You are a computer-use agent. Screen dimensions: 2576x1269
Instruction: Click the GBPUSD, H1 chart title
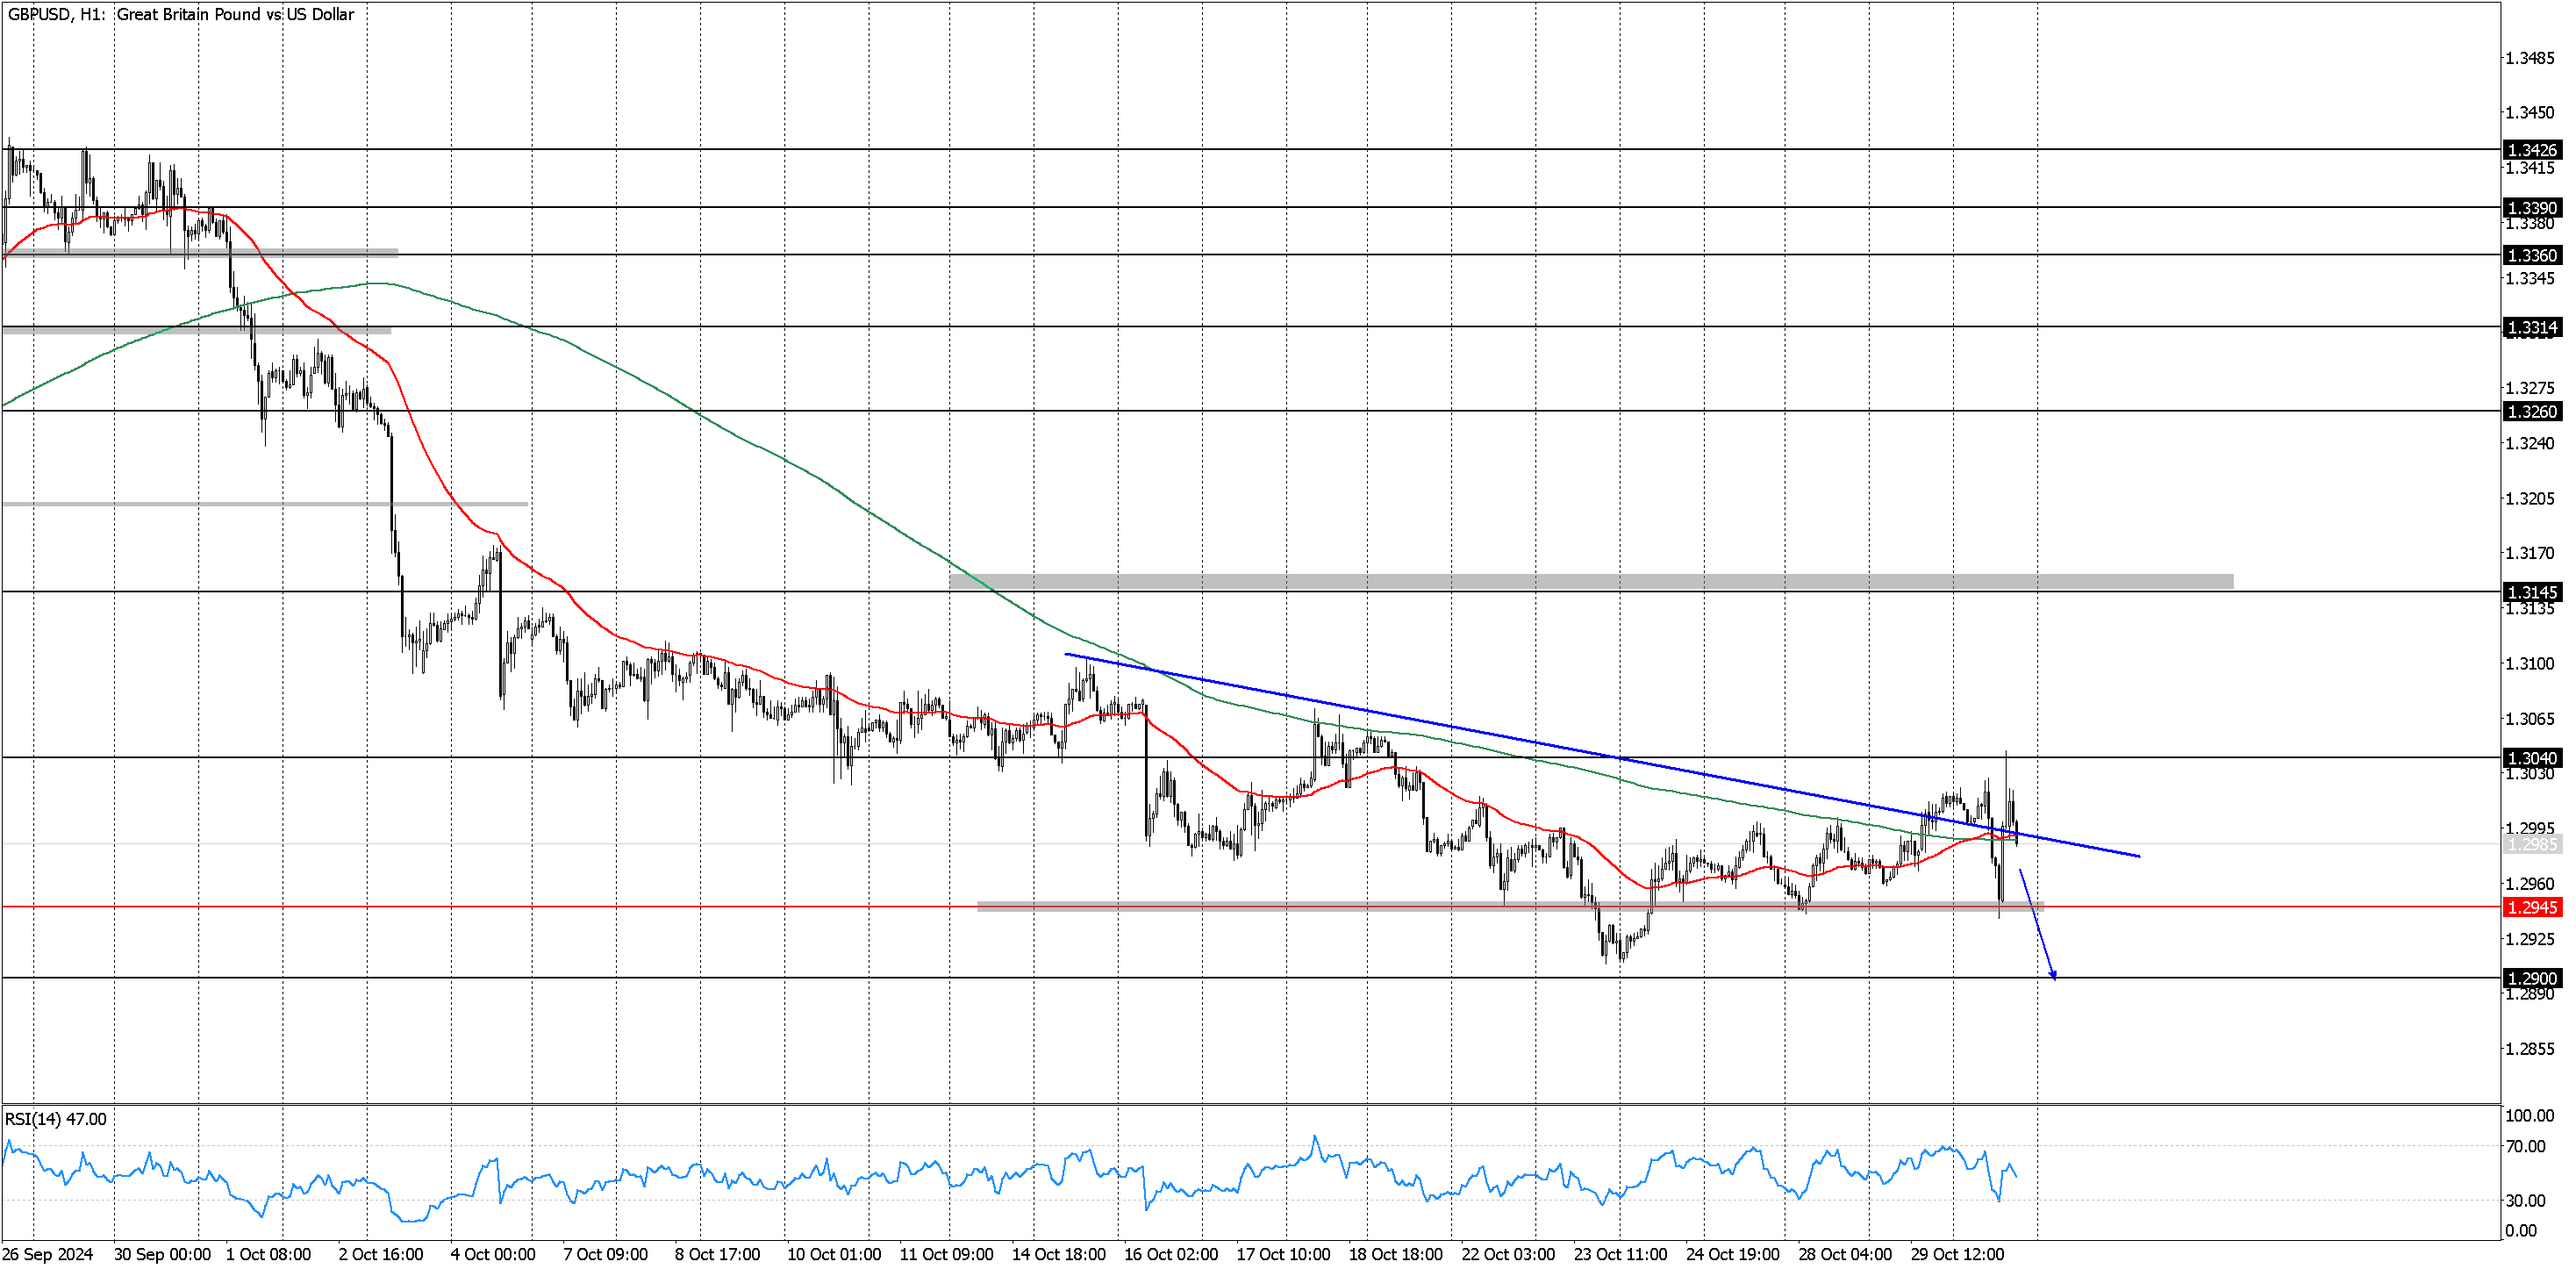(181, 14)
